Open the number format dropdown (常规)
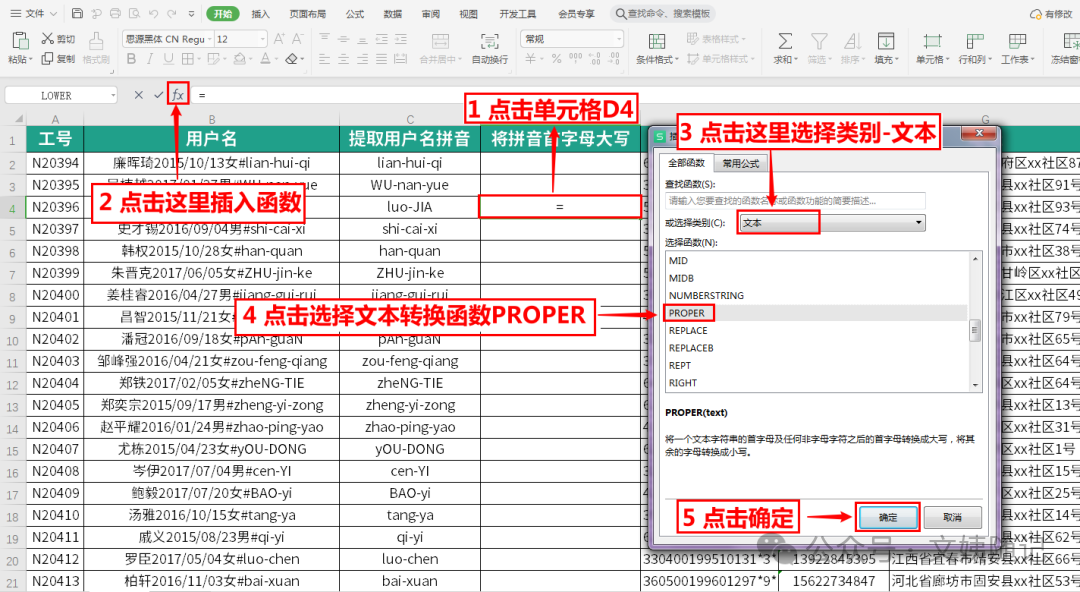Image resolution: width=1080 pixels, height=592 pixels. 572,39
